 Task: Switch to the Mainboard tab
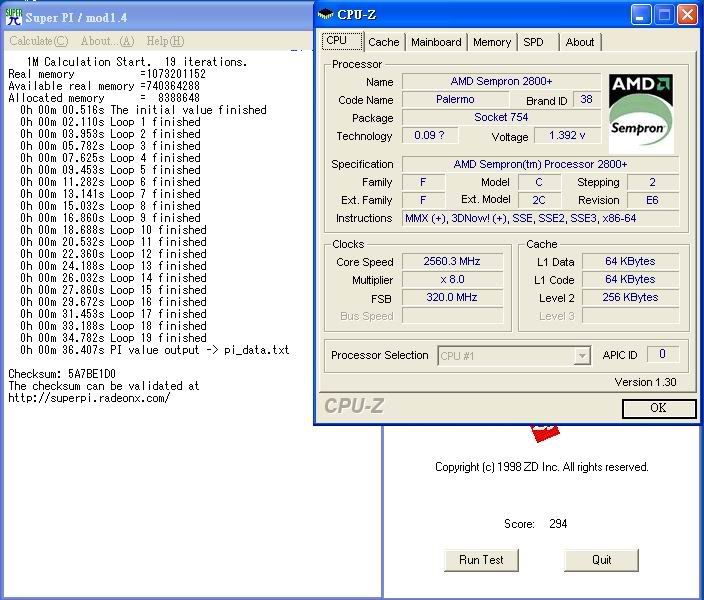(x=436, y=42)
